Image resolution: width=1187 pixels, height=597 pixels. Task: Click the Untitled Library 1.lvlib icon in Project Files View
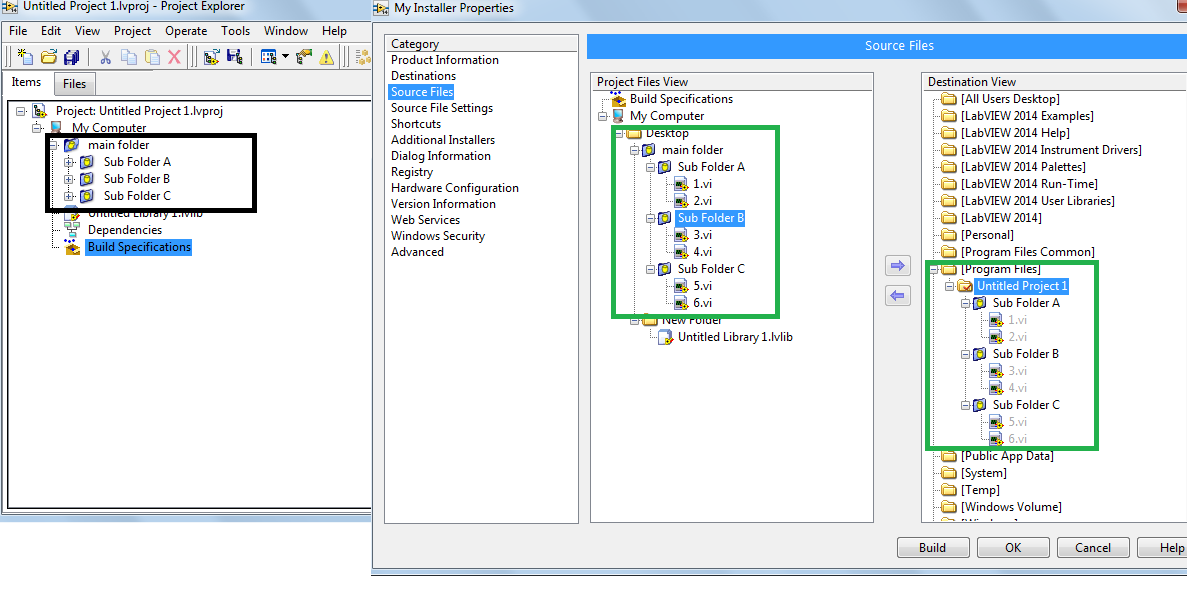click(665, 337)
